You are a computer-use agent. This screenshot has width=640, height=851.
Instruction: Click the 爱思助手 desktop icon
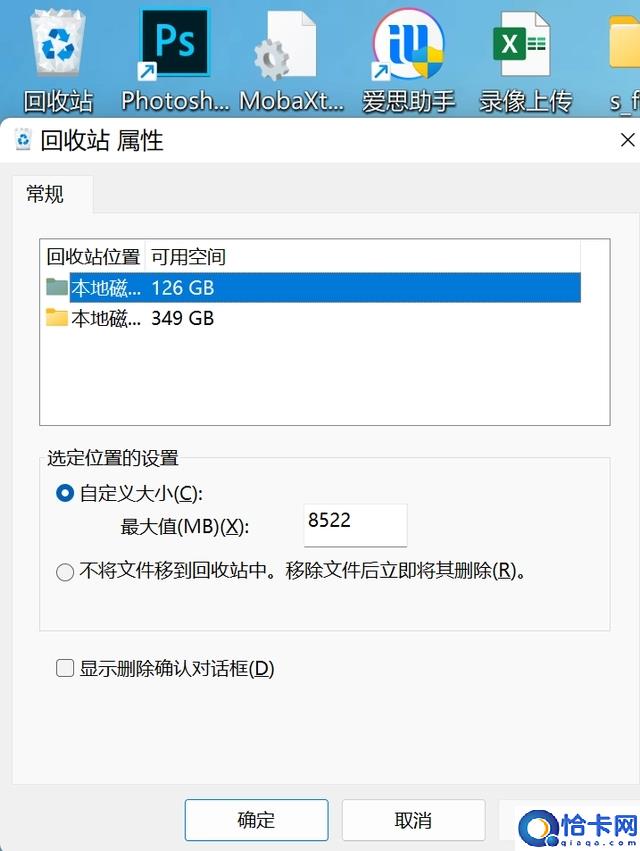[x=408, y=43]
